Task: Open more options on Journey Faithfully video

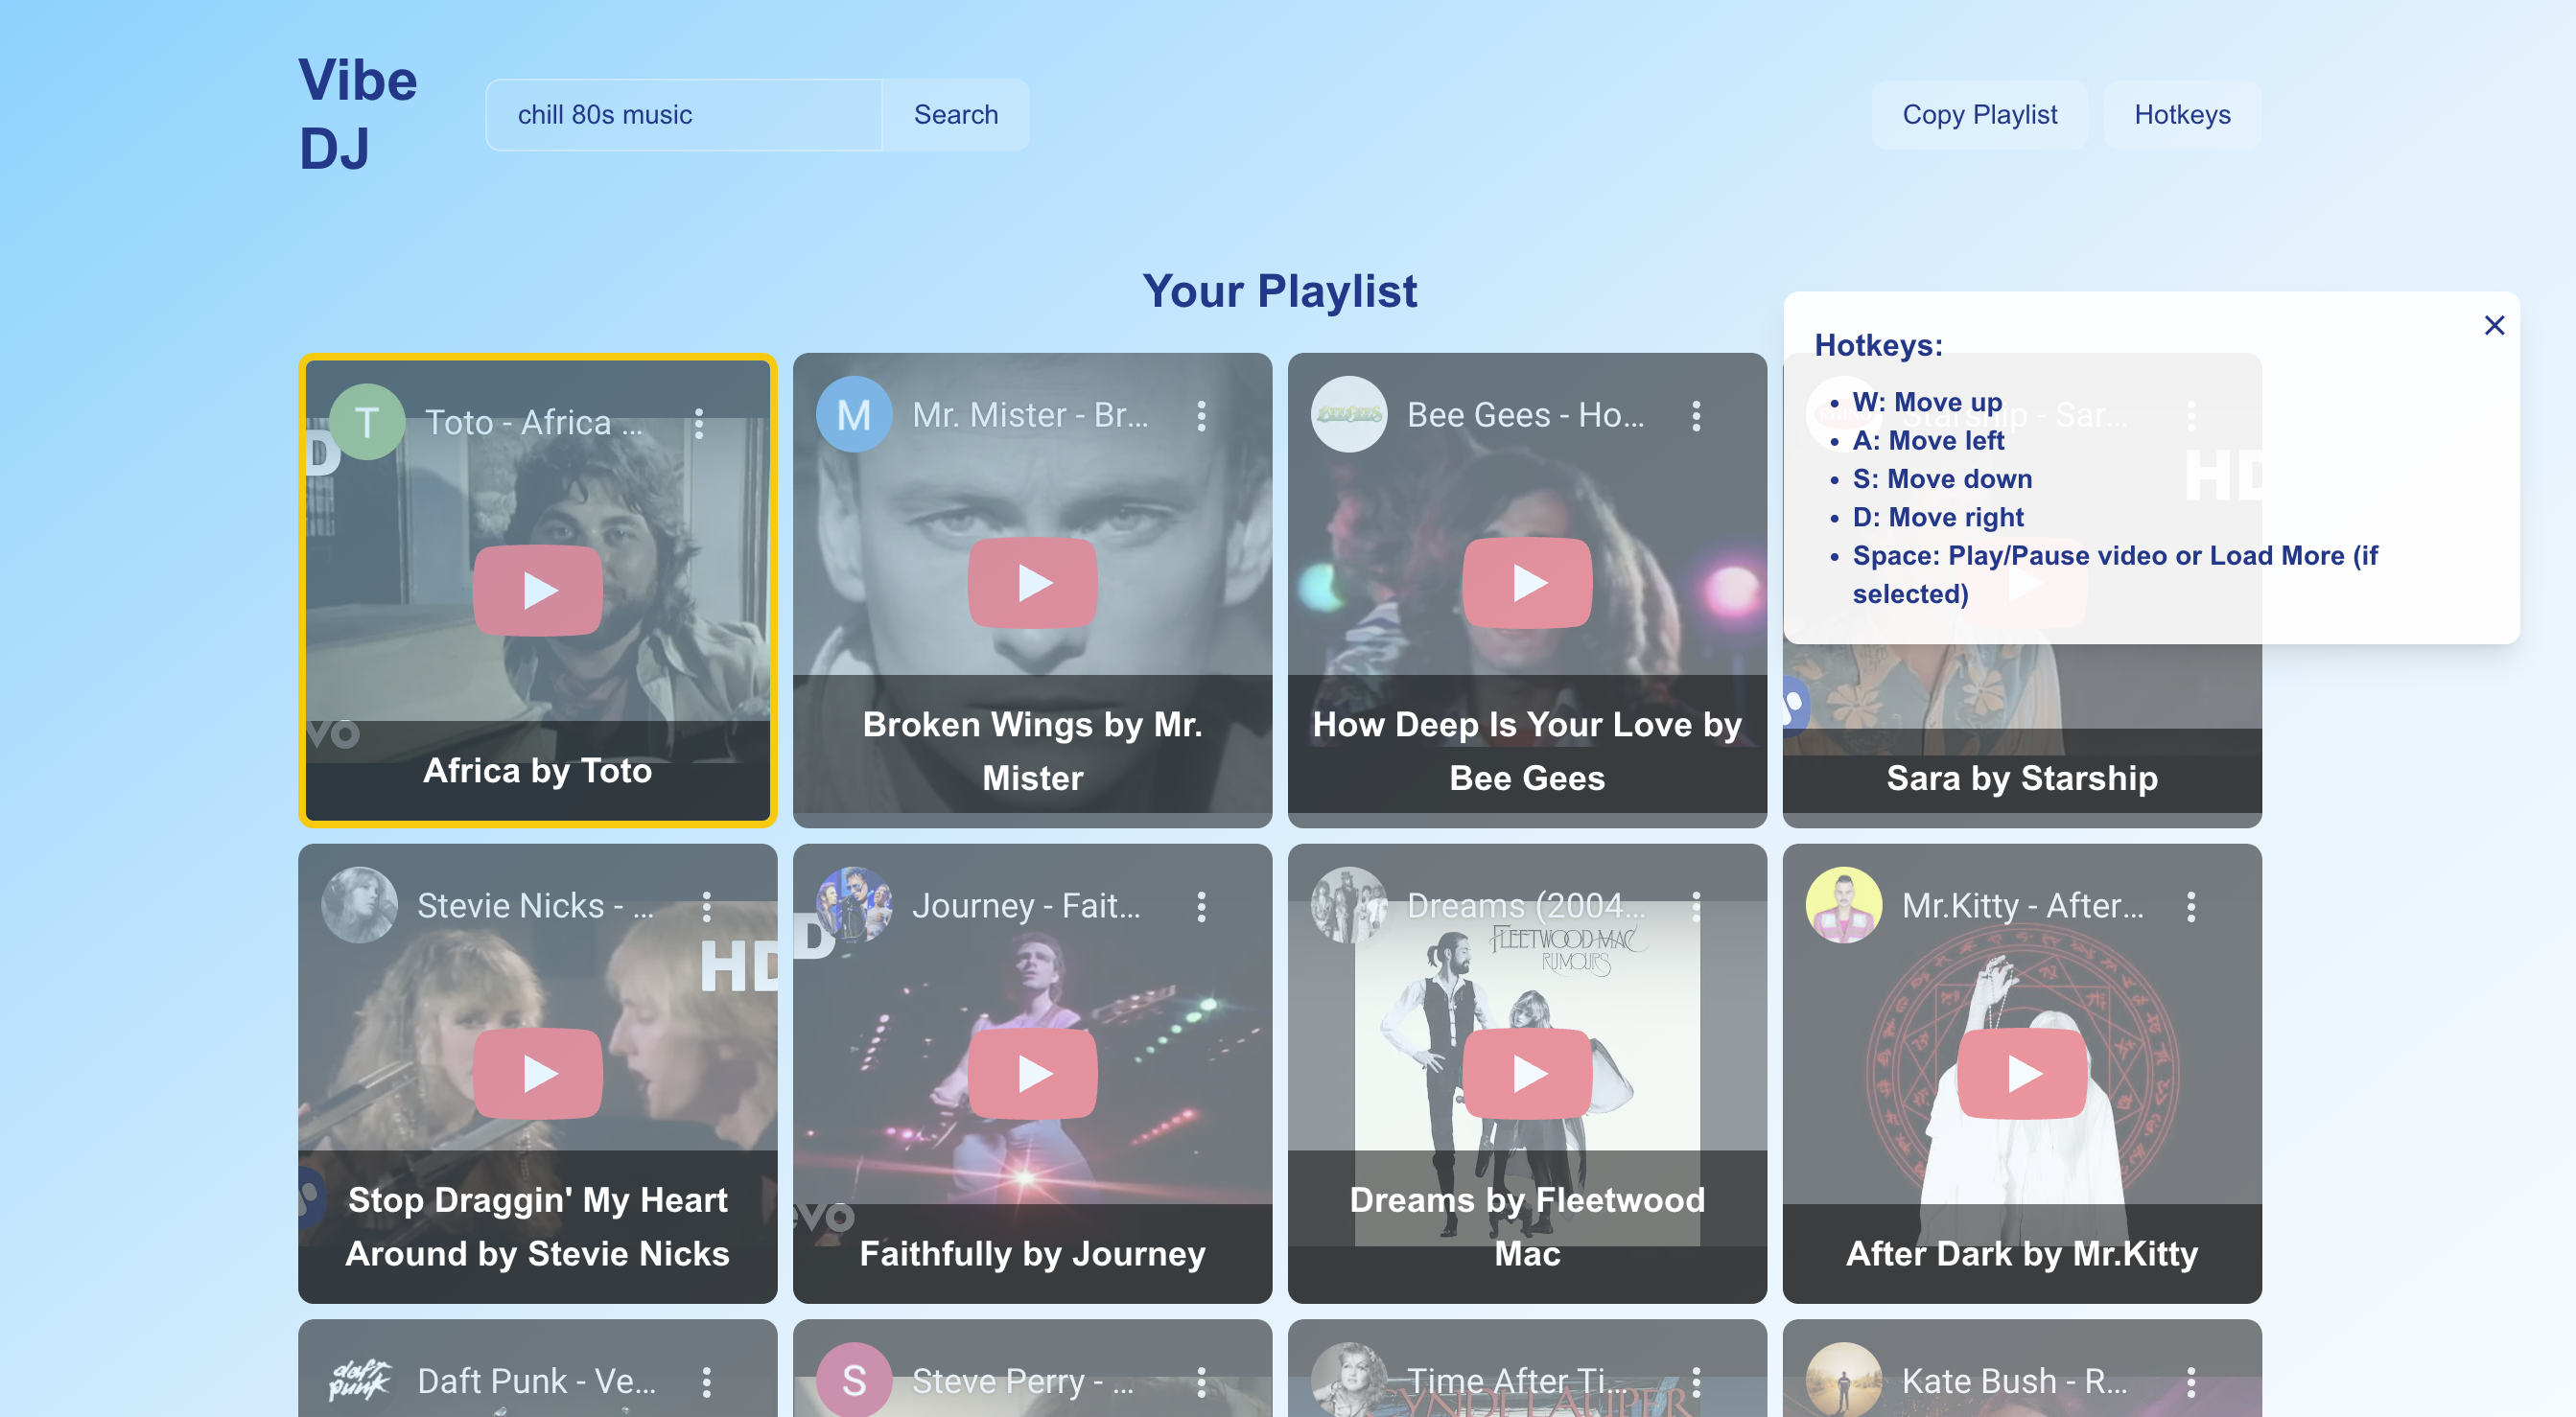Action: 1201,906
